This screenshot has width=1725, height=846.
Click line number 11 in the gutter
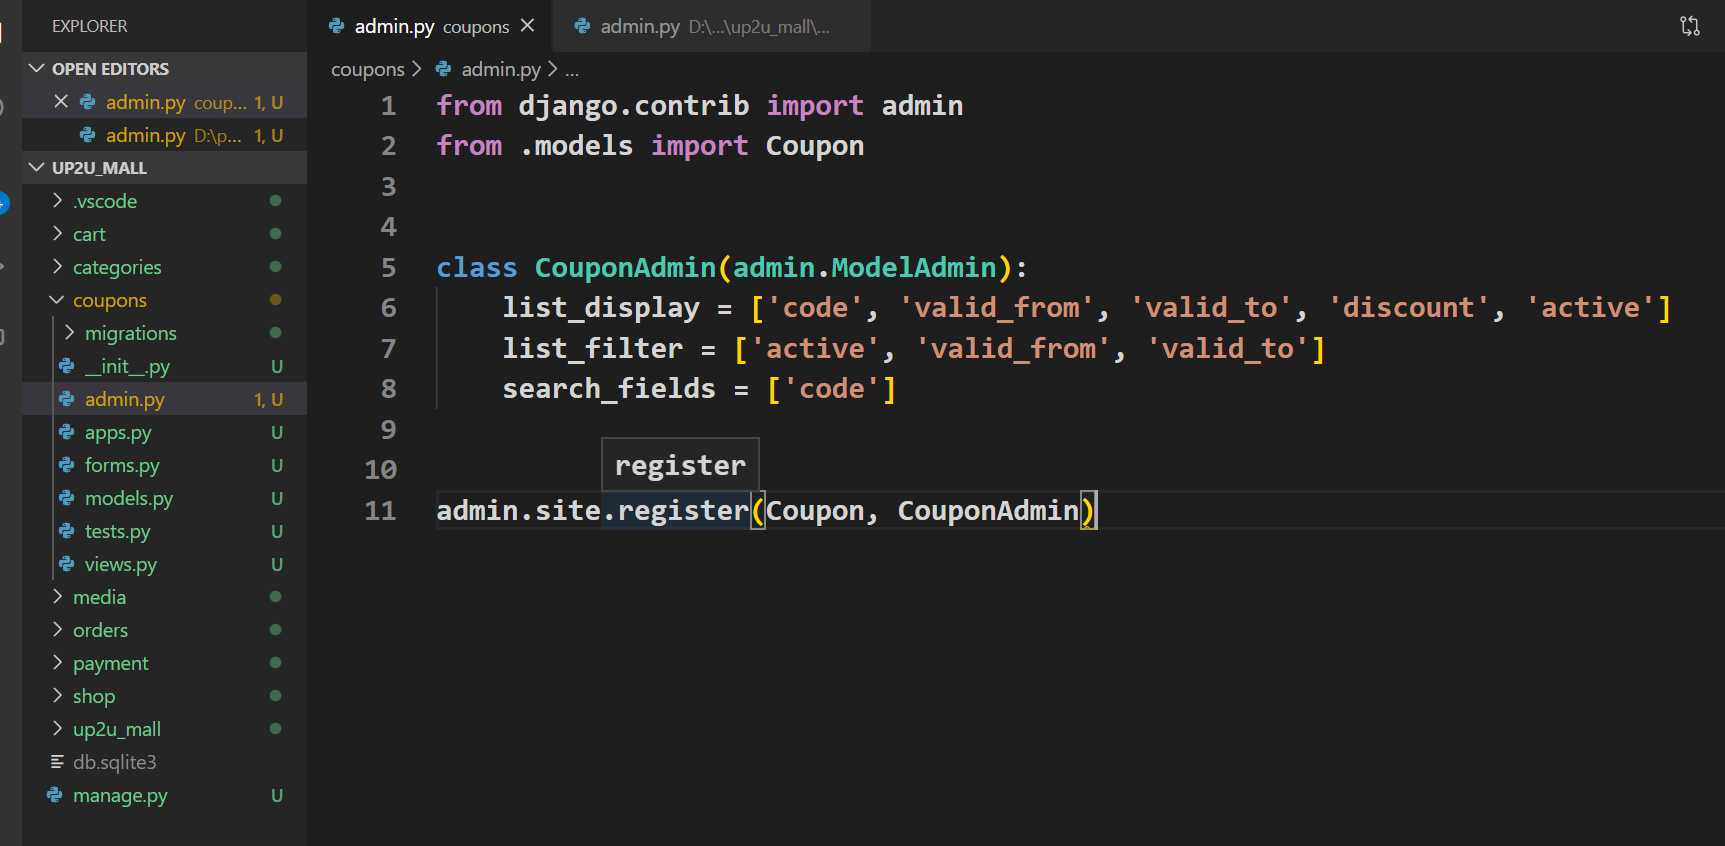pos(380,511)
